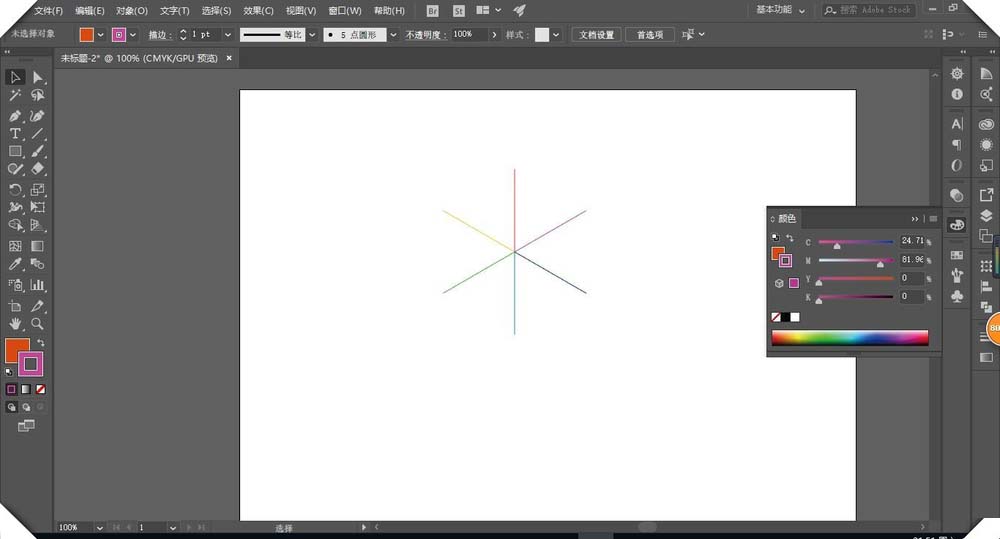Screen dimensions: 1000x539
Task: Open brush definition dropdown (5 点圆形)
Action: point(393,34)
